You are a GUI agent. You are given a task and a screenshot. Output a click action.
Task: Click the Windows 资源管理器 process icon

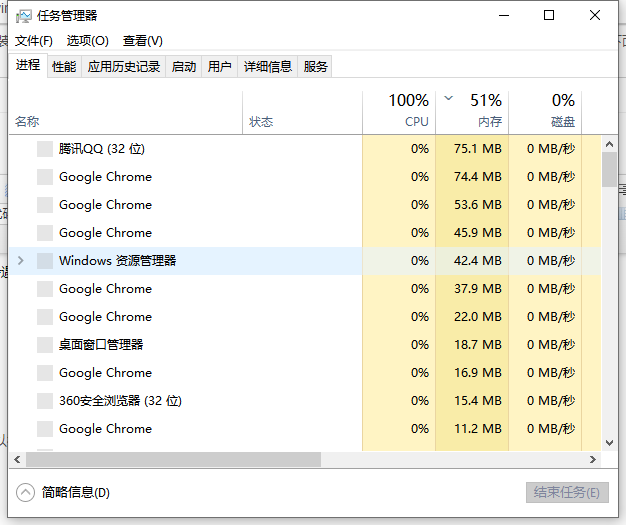click(44, 261)
